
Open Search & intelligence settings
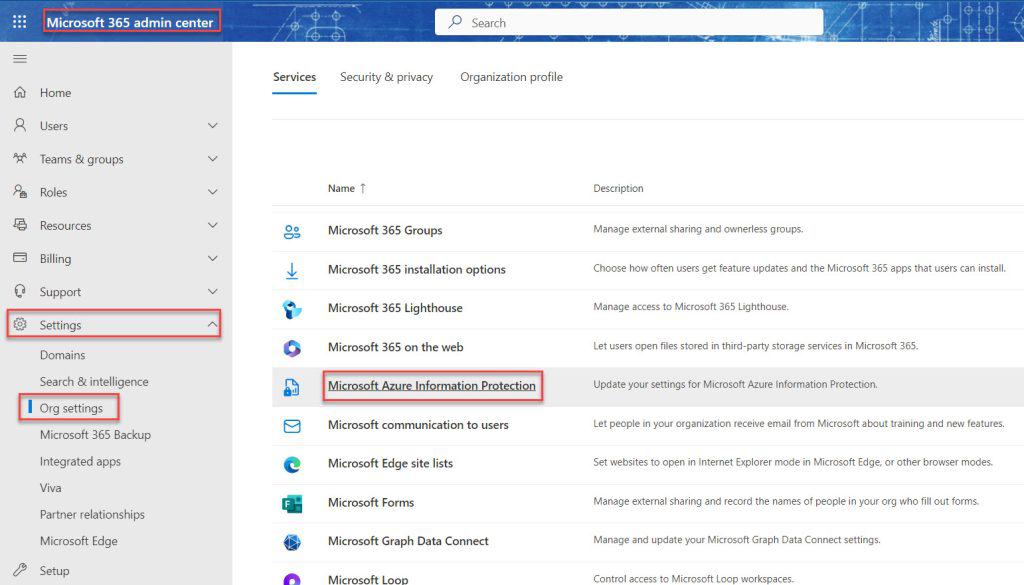click(94, 382)
